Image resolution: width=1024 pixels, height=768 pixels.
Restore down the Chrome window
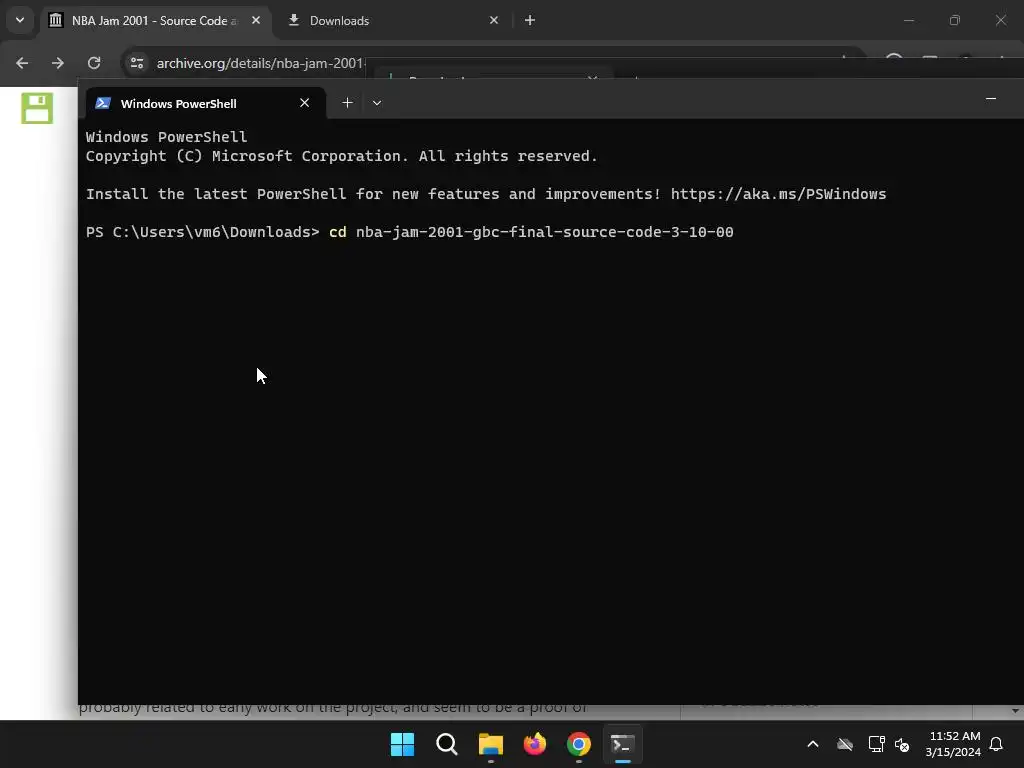click(x=955, y=20)
